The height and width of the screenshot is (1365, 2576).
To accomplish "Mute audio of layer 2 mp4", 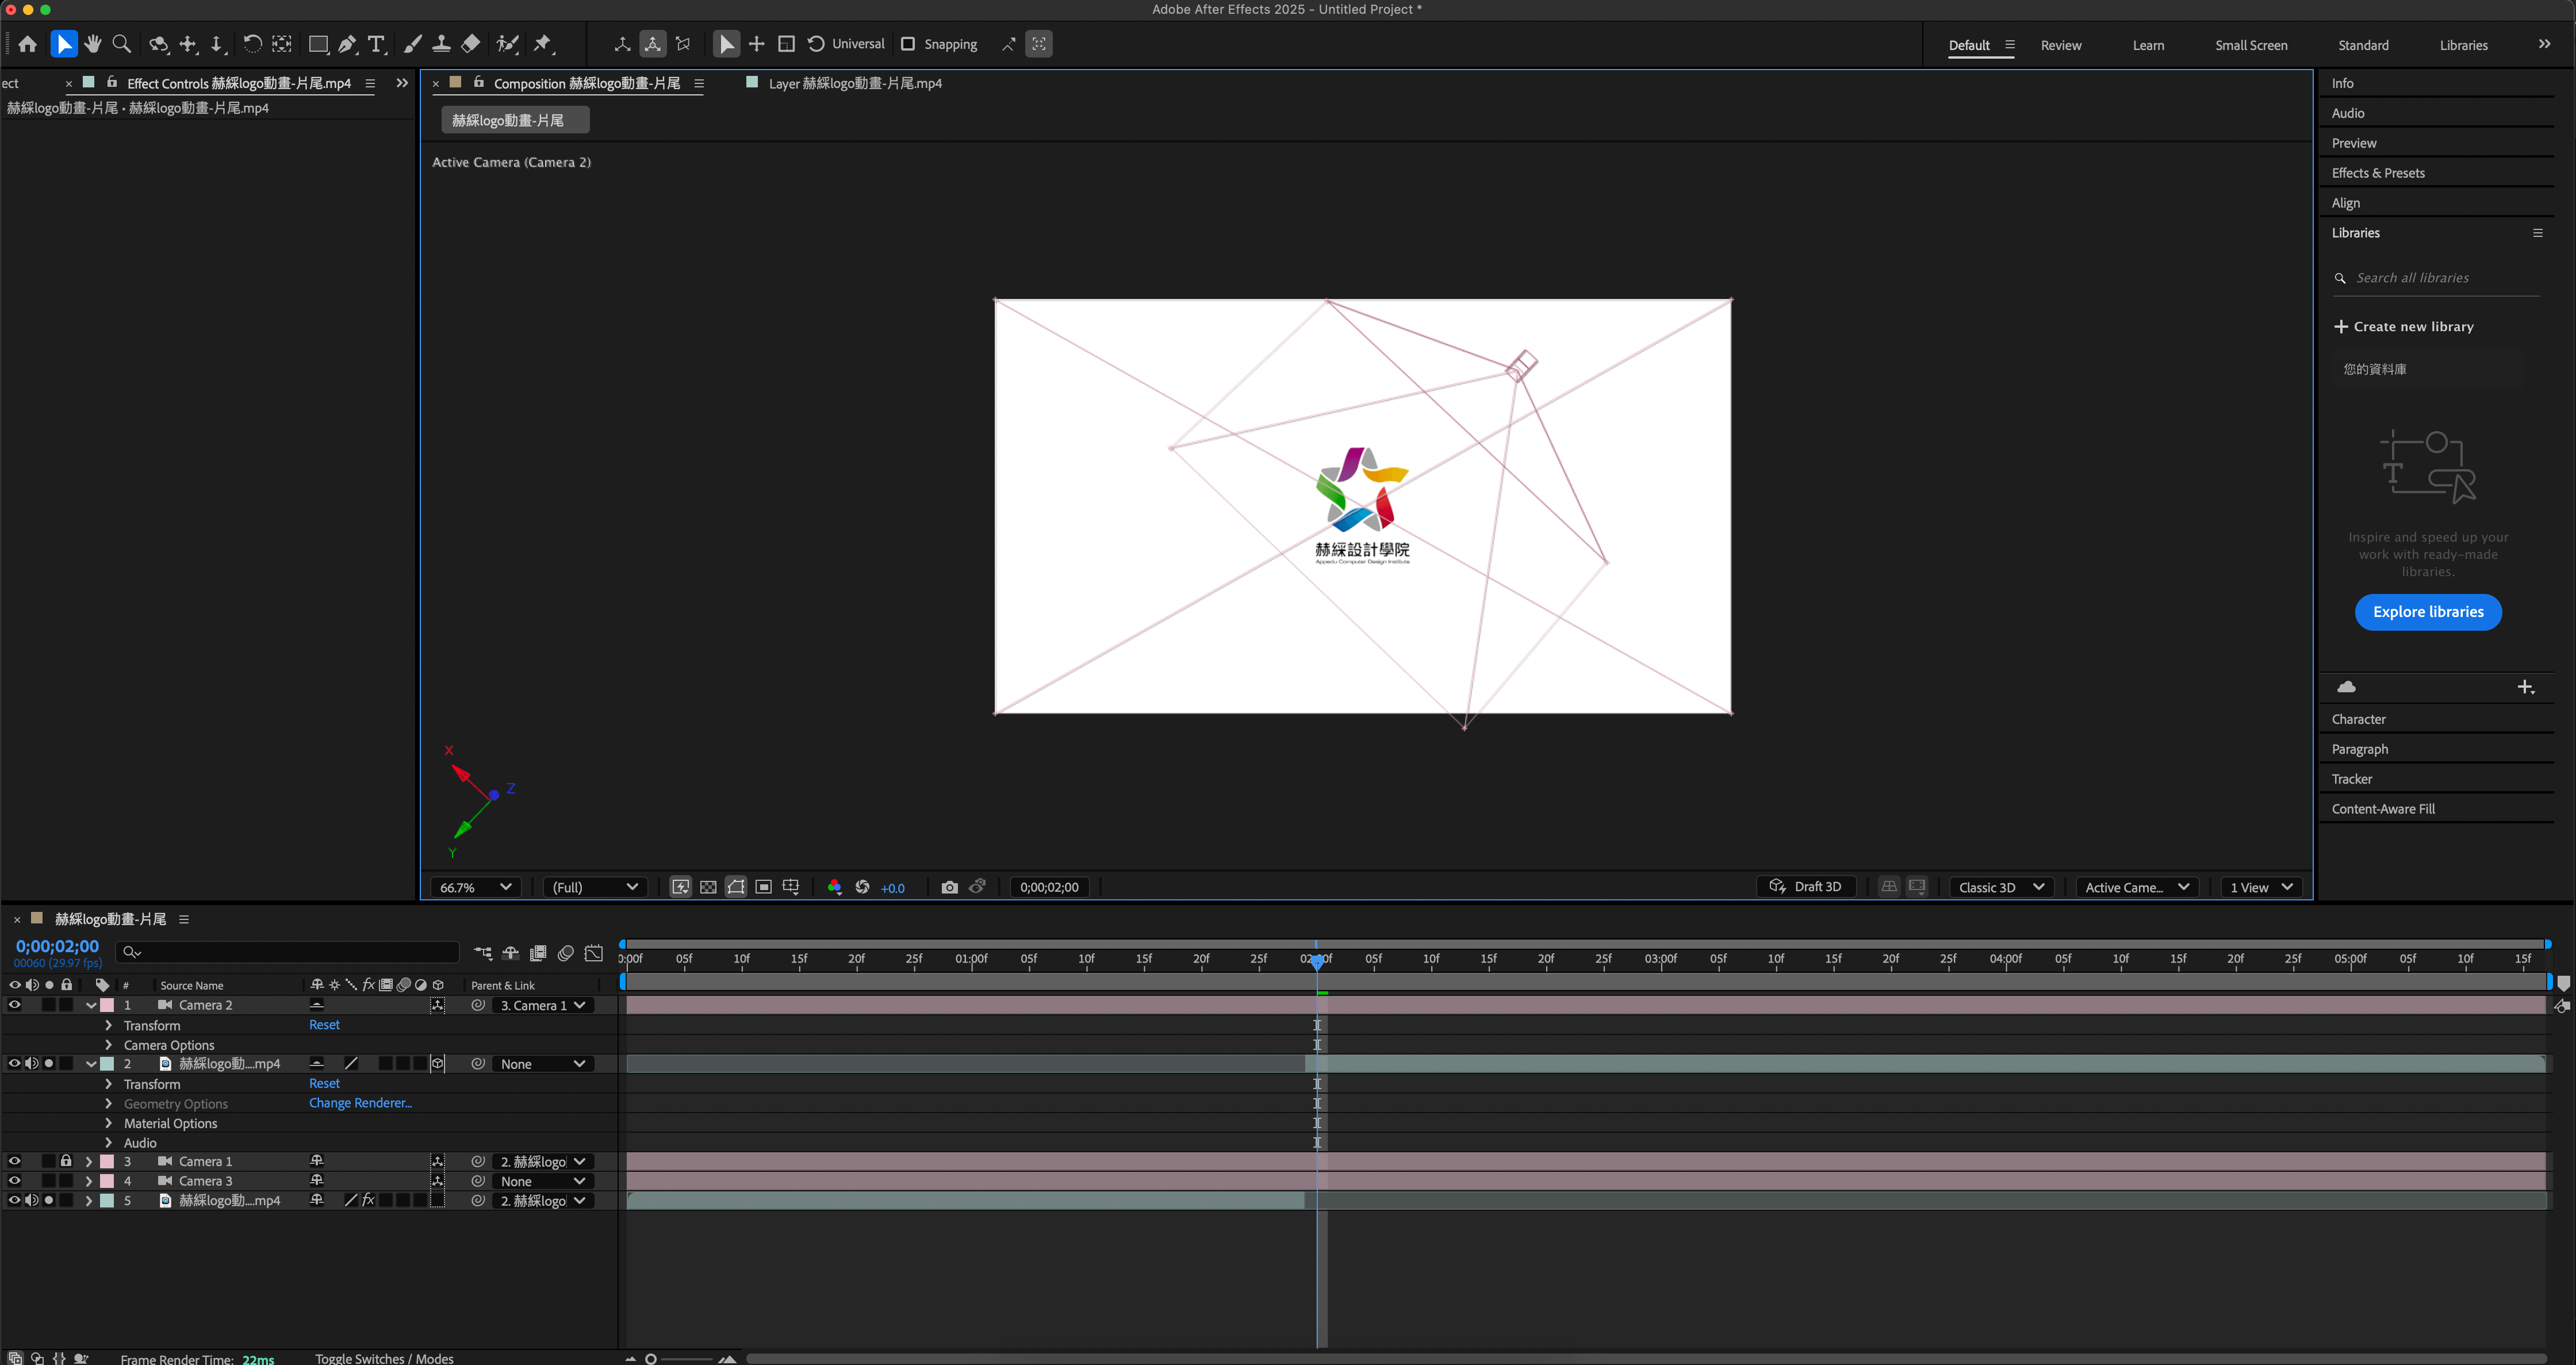I will click(32, 1063).
